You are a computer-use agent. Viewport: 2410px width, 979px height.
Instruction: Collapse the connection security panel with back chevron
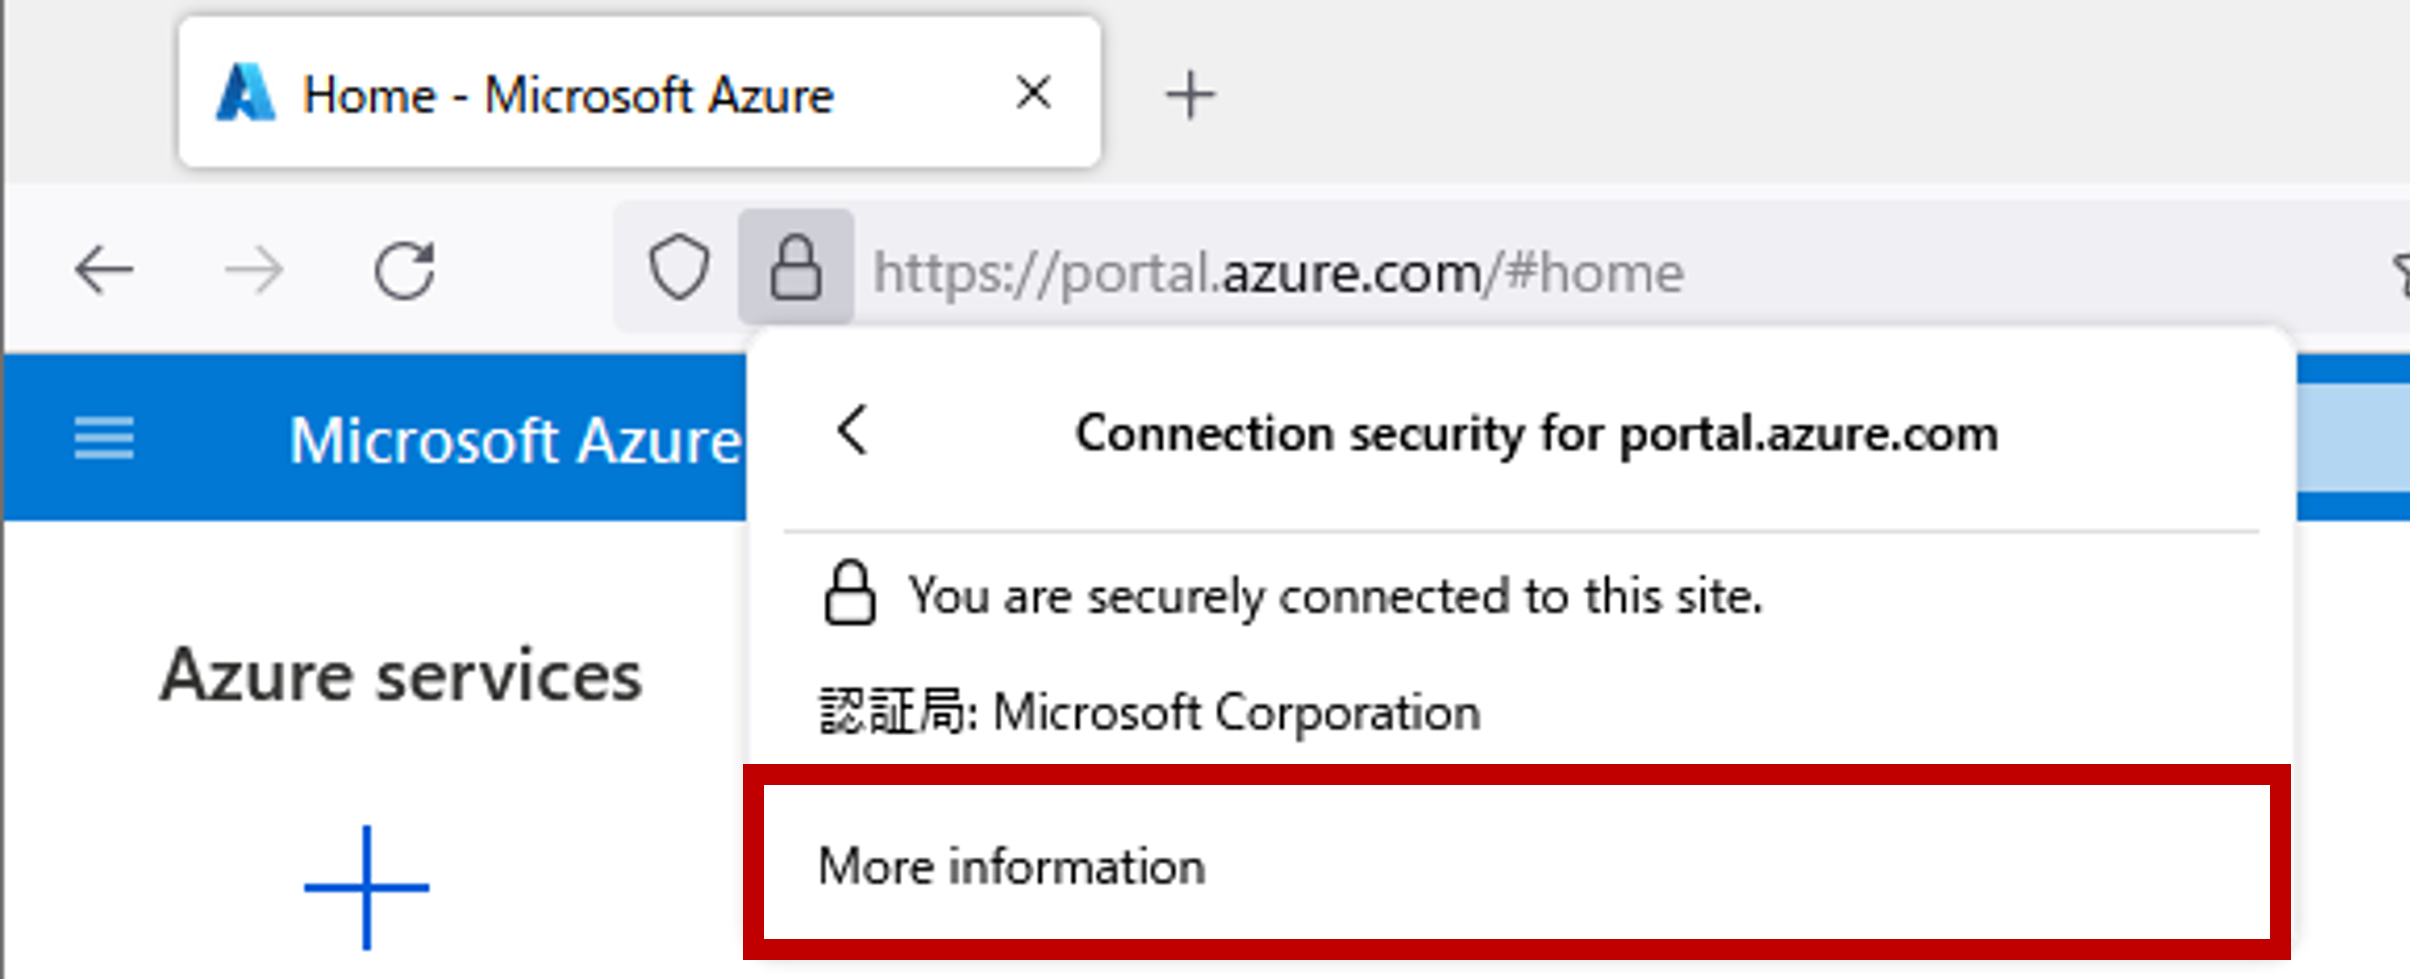[851, 432]
